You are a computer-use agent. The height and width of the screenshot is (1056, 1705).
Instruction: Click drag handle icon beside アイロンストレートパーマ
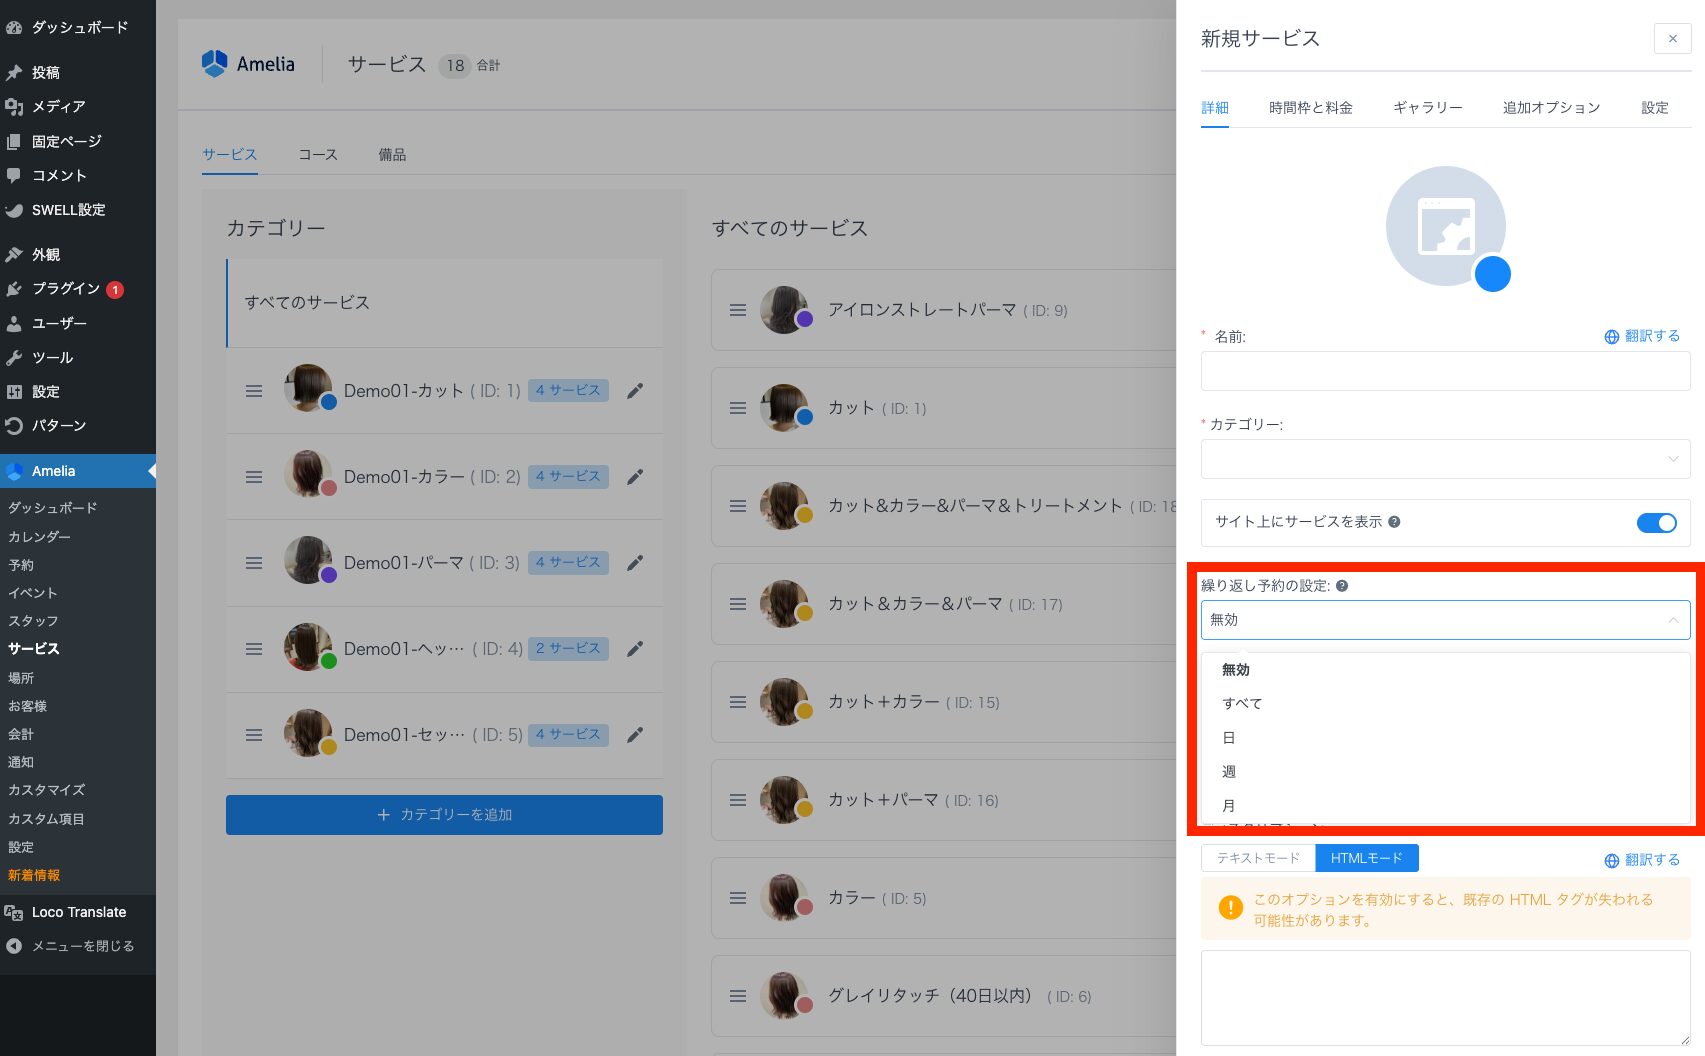[738, 310]
